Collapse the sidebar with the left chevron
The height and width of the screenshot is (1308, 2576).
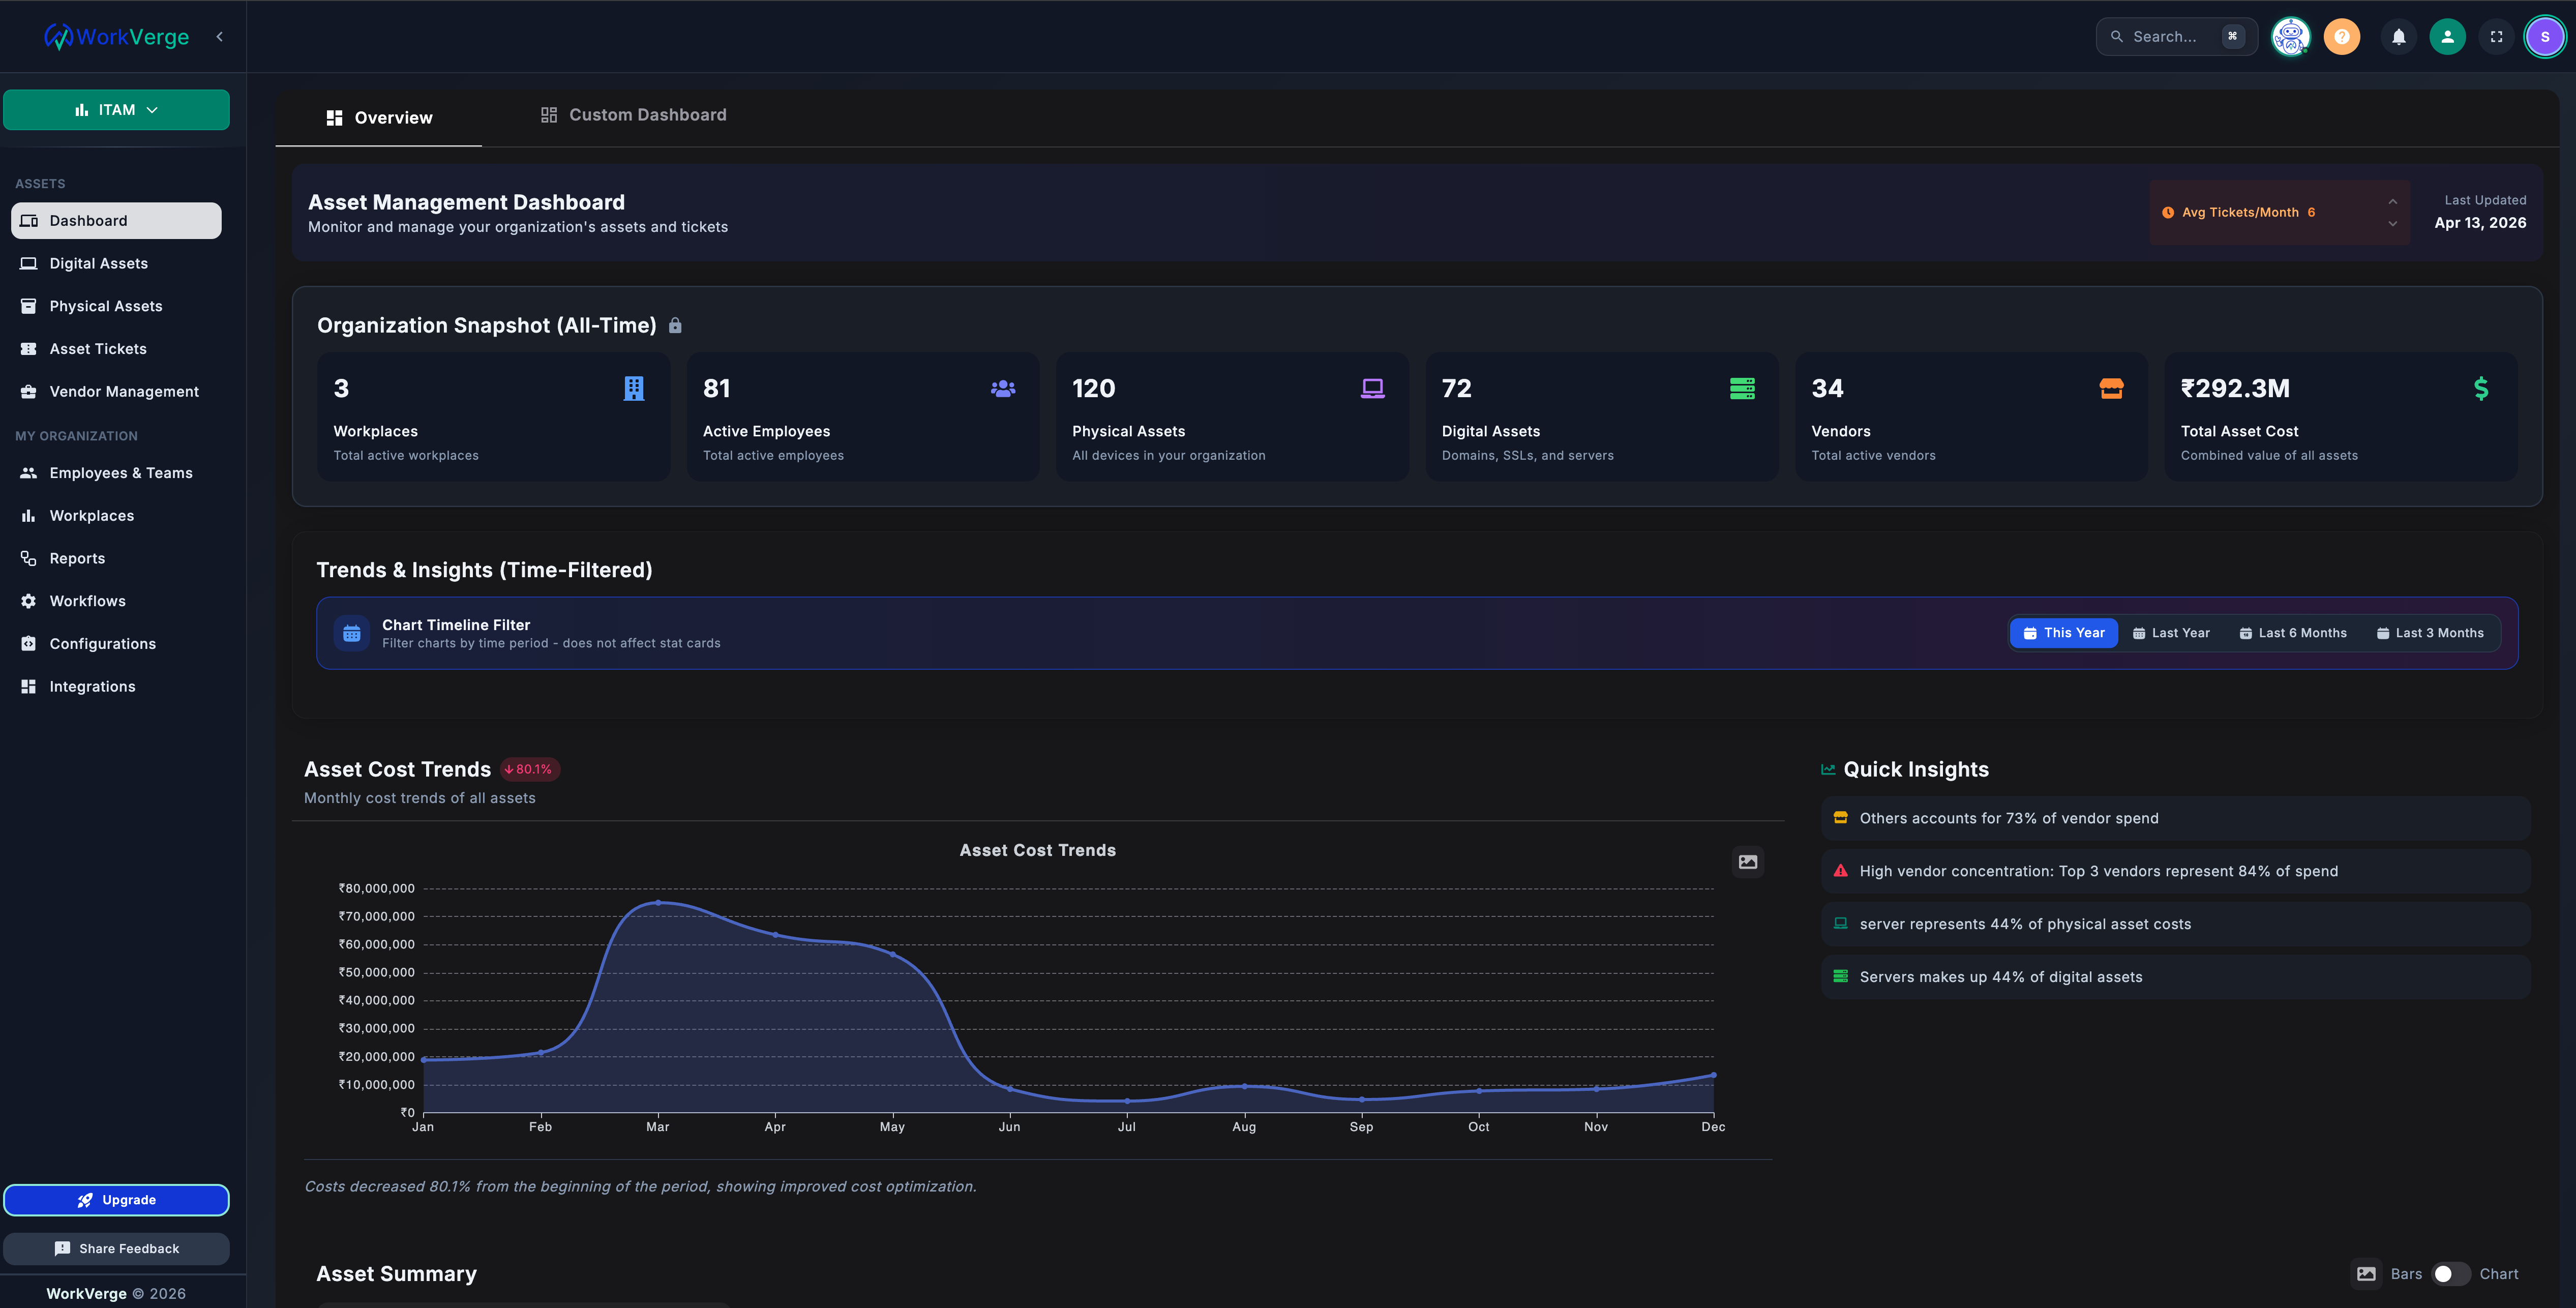click(x=219, y=36)
